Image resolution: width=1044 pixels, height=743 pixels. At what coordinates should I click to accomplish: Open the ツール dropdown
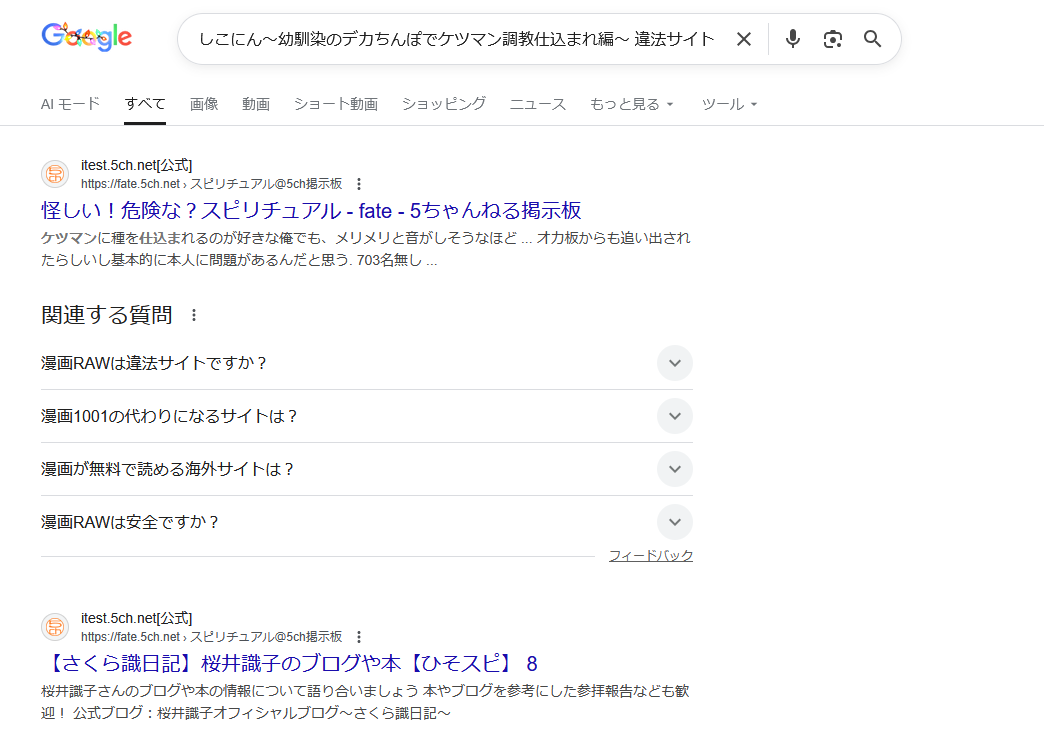729,103
